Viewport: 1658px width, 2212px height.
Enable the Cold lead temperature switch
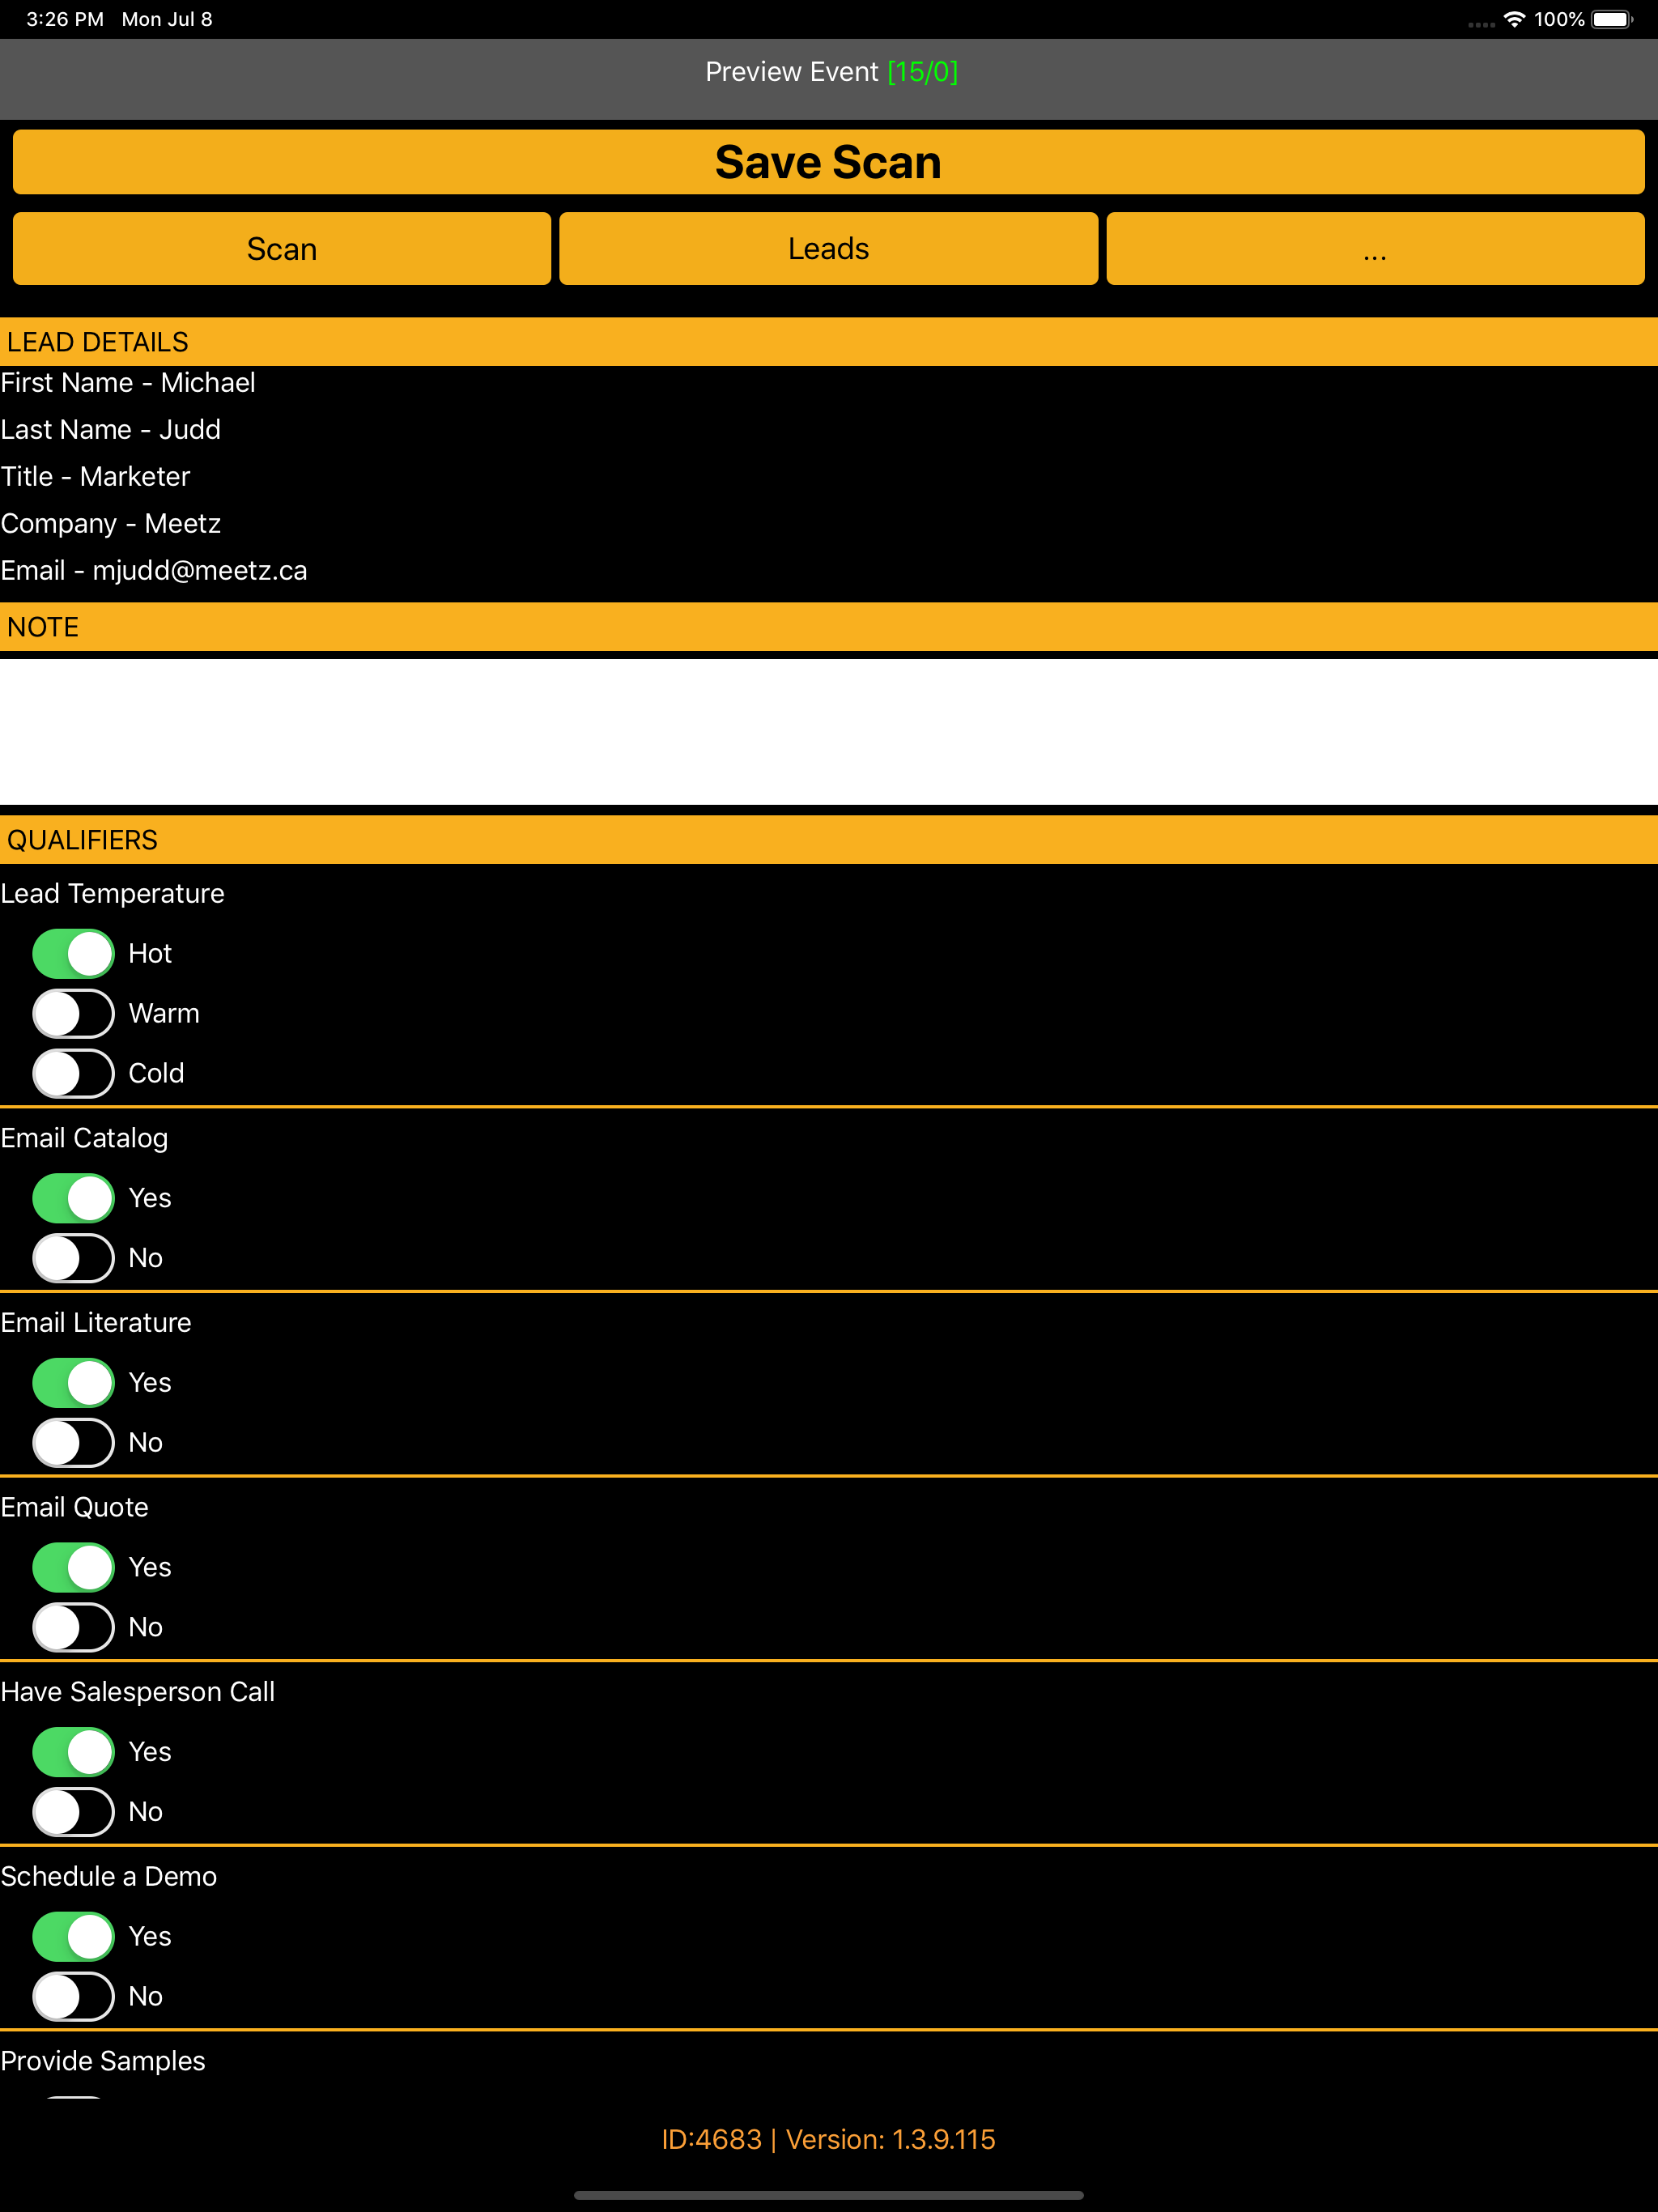click(x=74, y=1074)
